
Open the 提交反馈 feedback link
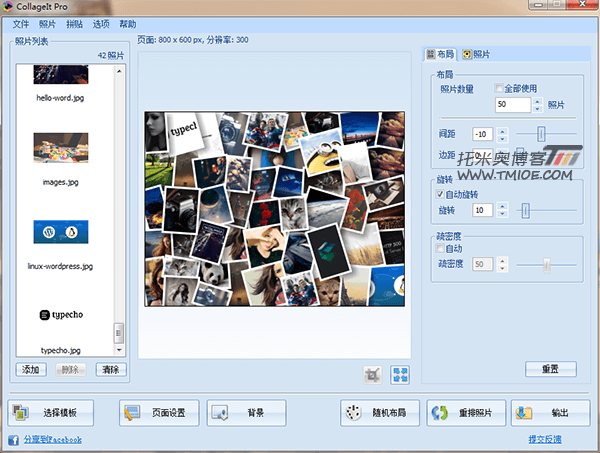[x=545, y=439]
